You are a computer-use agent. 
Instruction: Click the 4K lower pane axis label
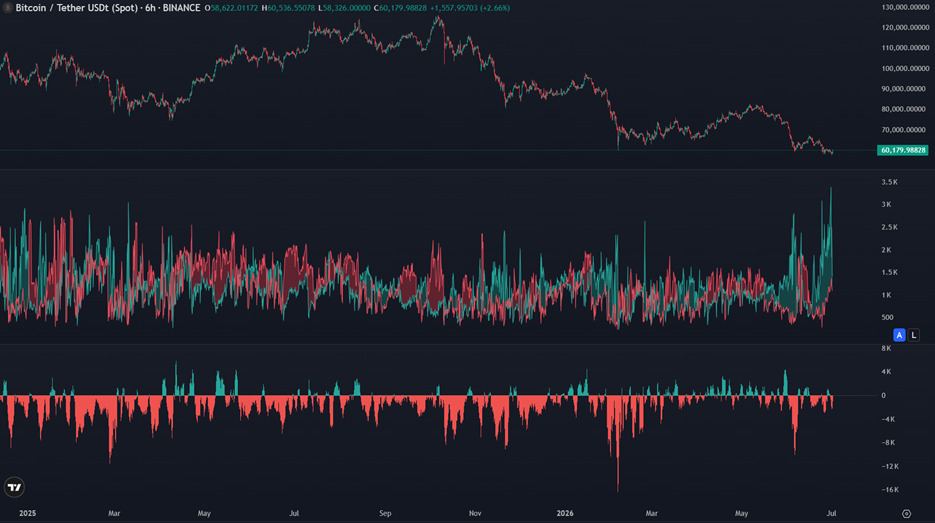coord(887,372)
